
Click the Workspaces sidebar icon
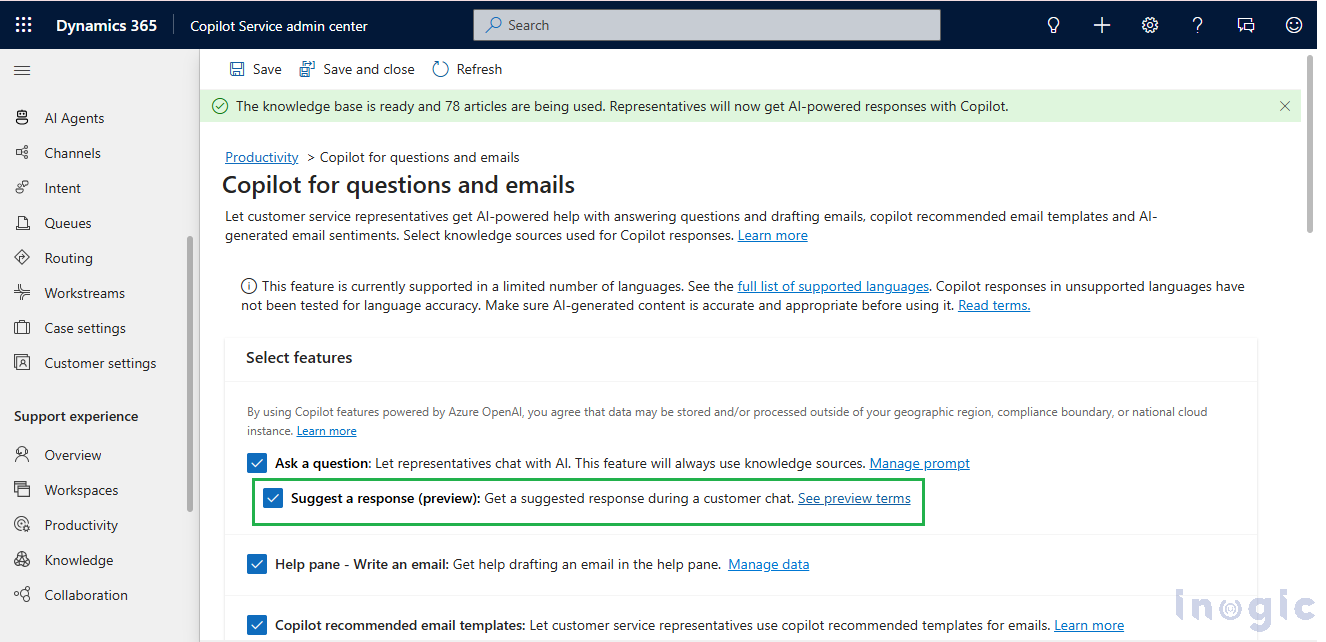point(22,490)
